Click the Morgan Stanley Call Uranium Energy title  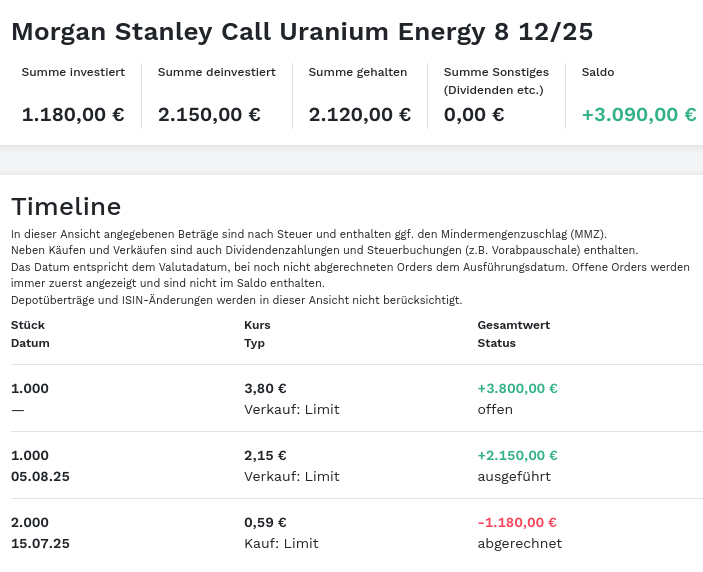coord(302,32)
